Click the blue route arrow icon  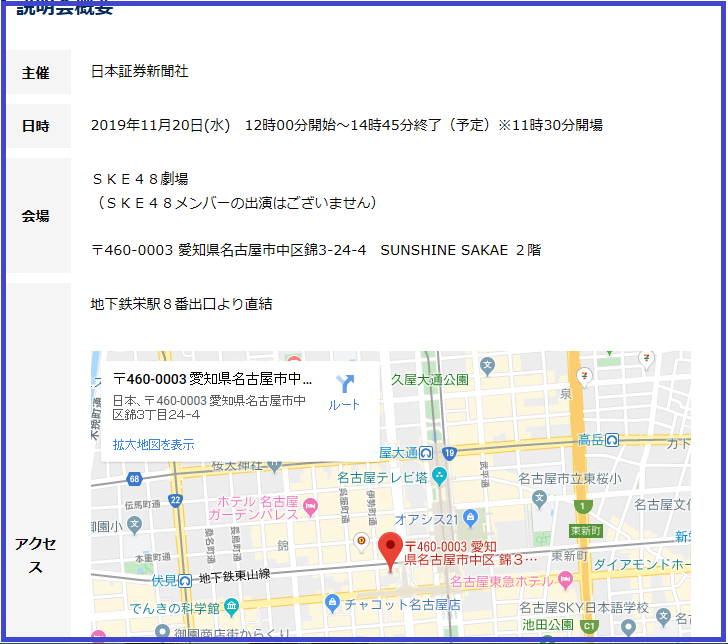(345, 384)
